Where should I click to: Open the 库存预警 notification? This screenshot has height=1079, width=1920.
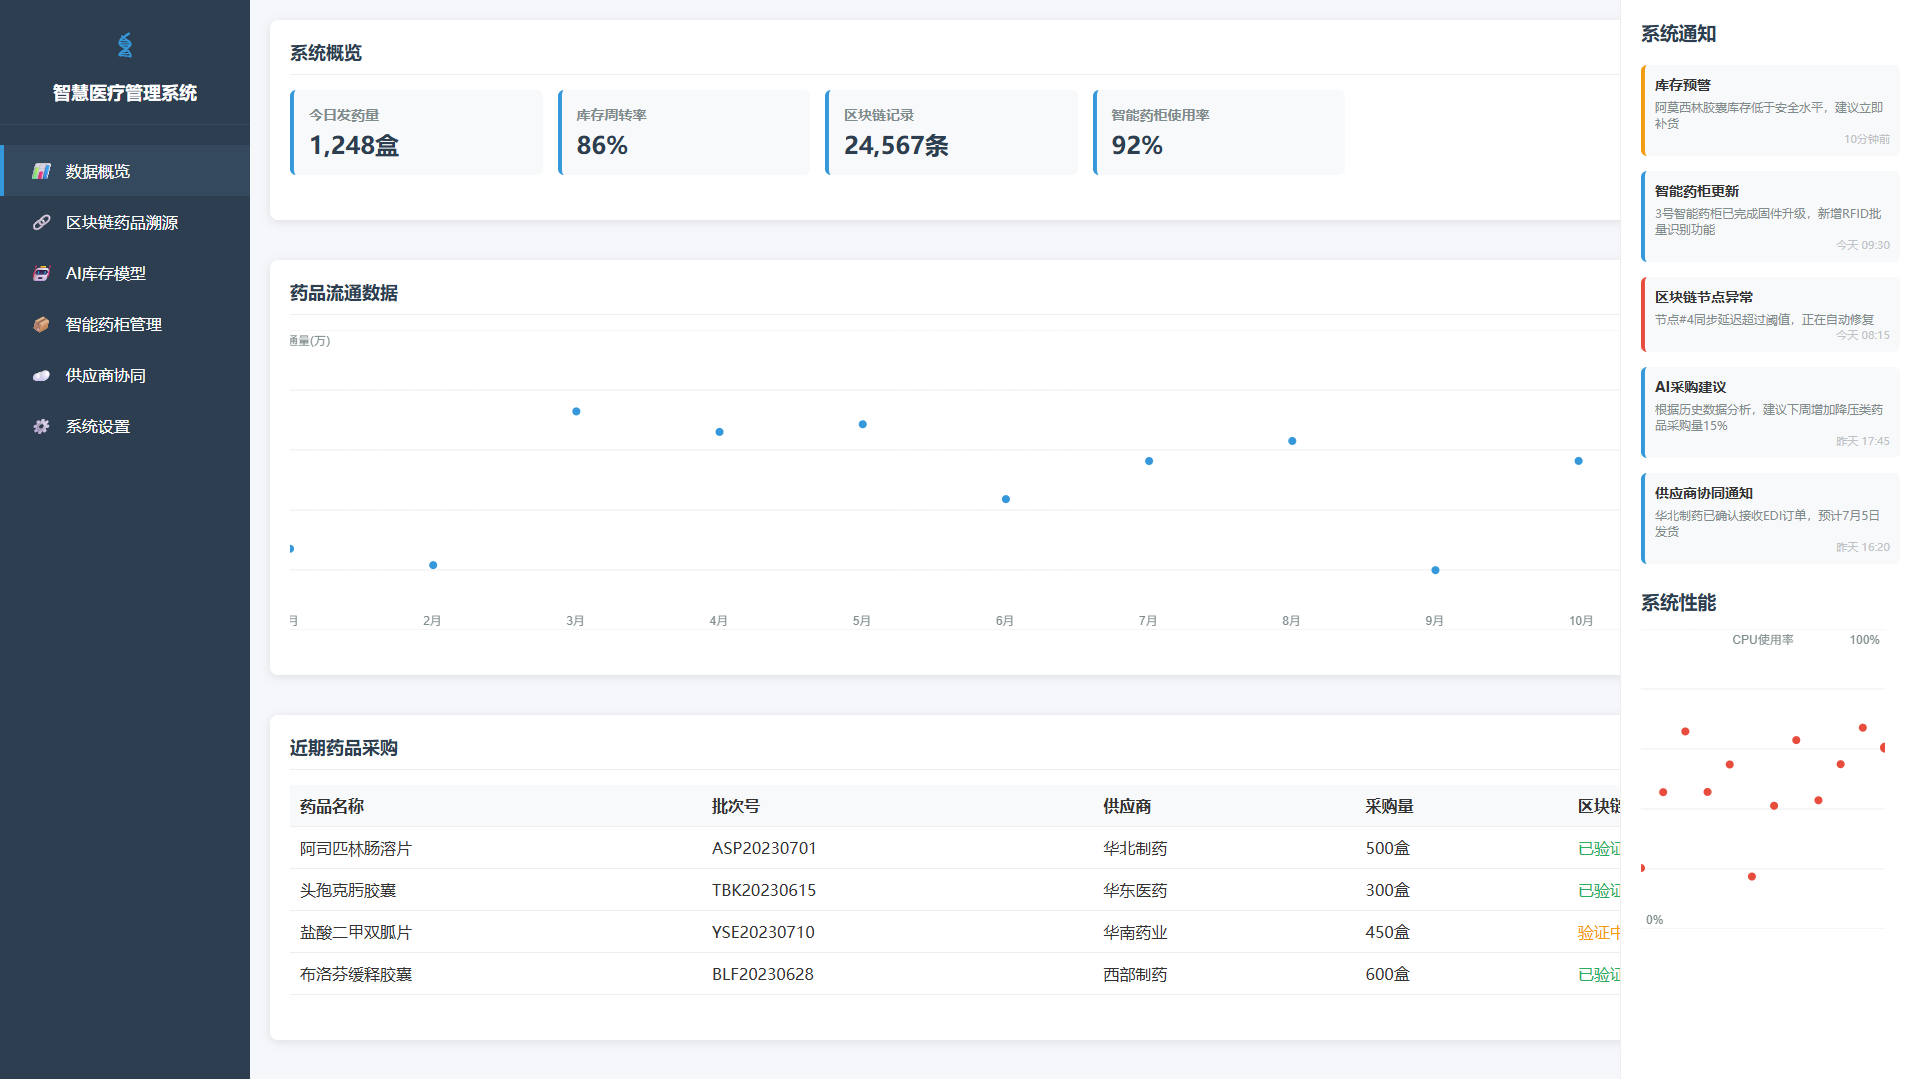point(1769,110)
